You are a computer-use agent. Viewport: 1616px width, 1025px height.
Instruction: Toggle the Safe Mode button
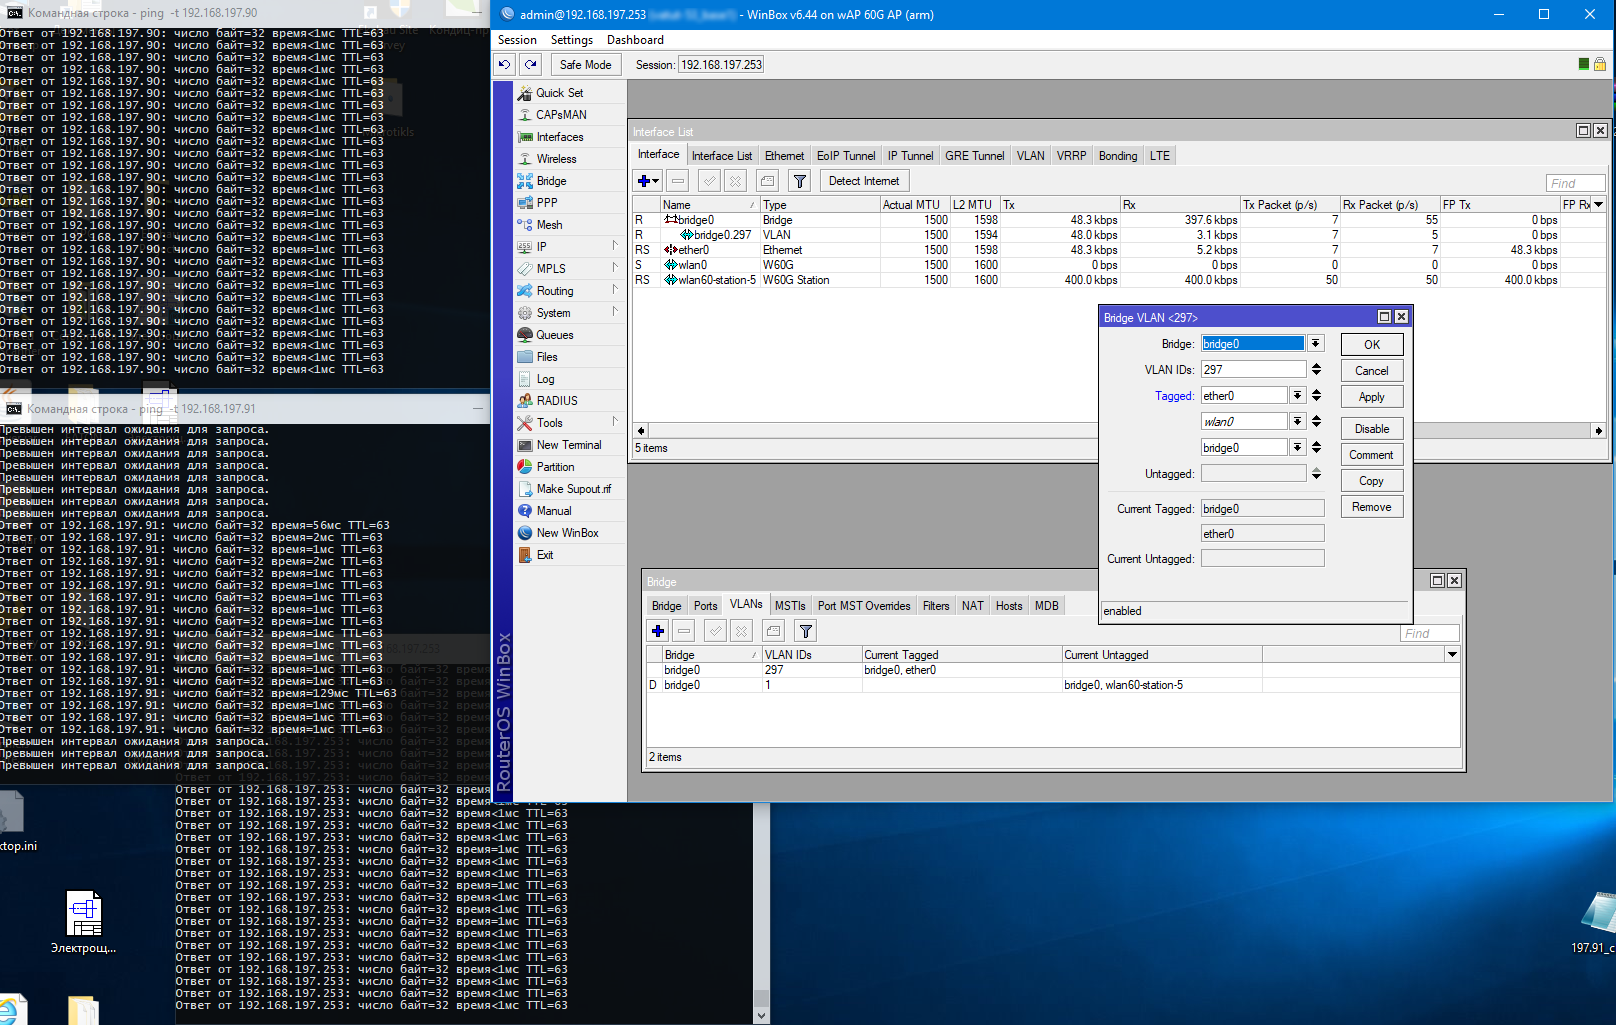tap(585, 65)
